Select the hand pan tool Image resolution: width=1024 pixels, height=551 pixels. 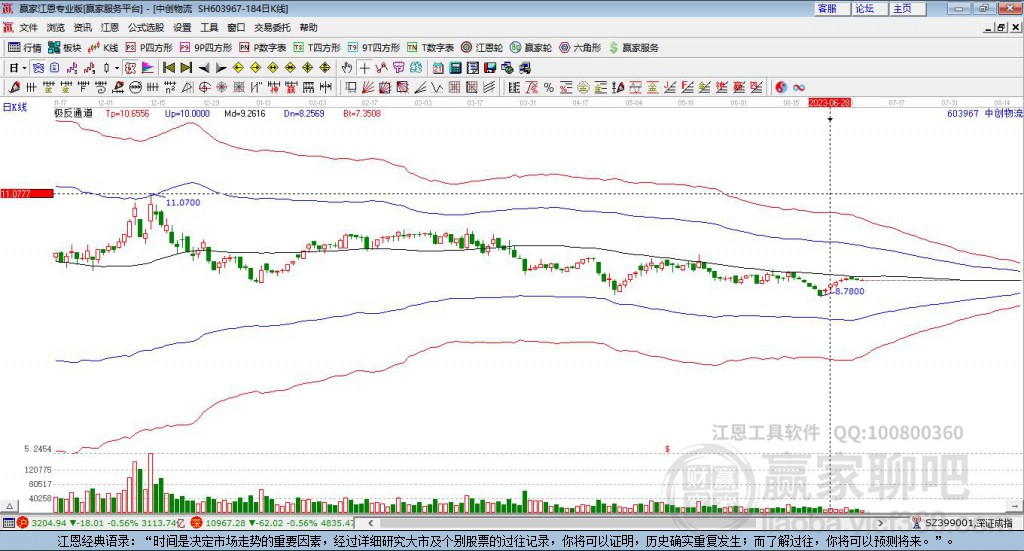pos(347,68)
